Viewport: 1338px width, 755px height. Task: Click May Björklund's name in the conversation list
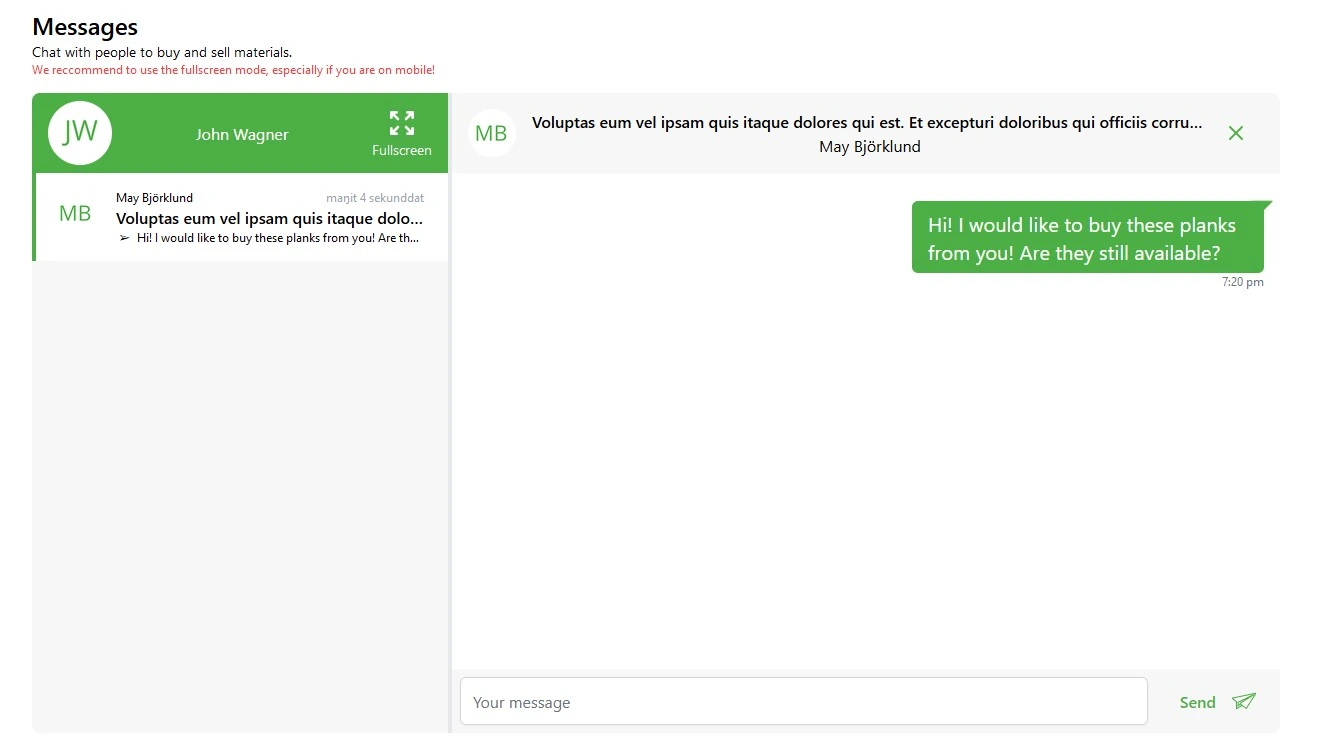tap(154, 198)
